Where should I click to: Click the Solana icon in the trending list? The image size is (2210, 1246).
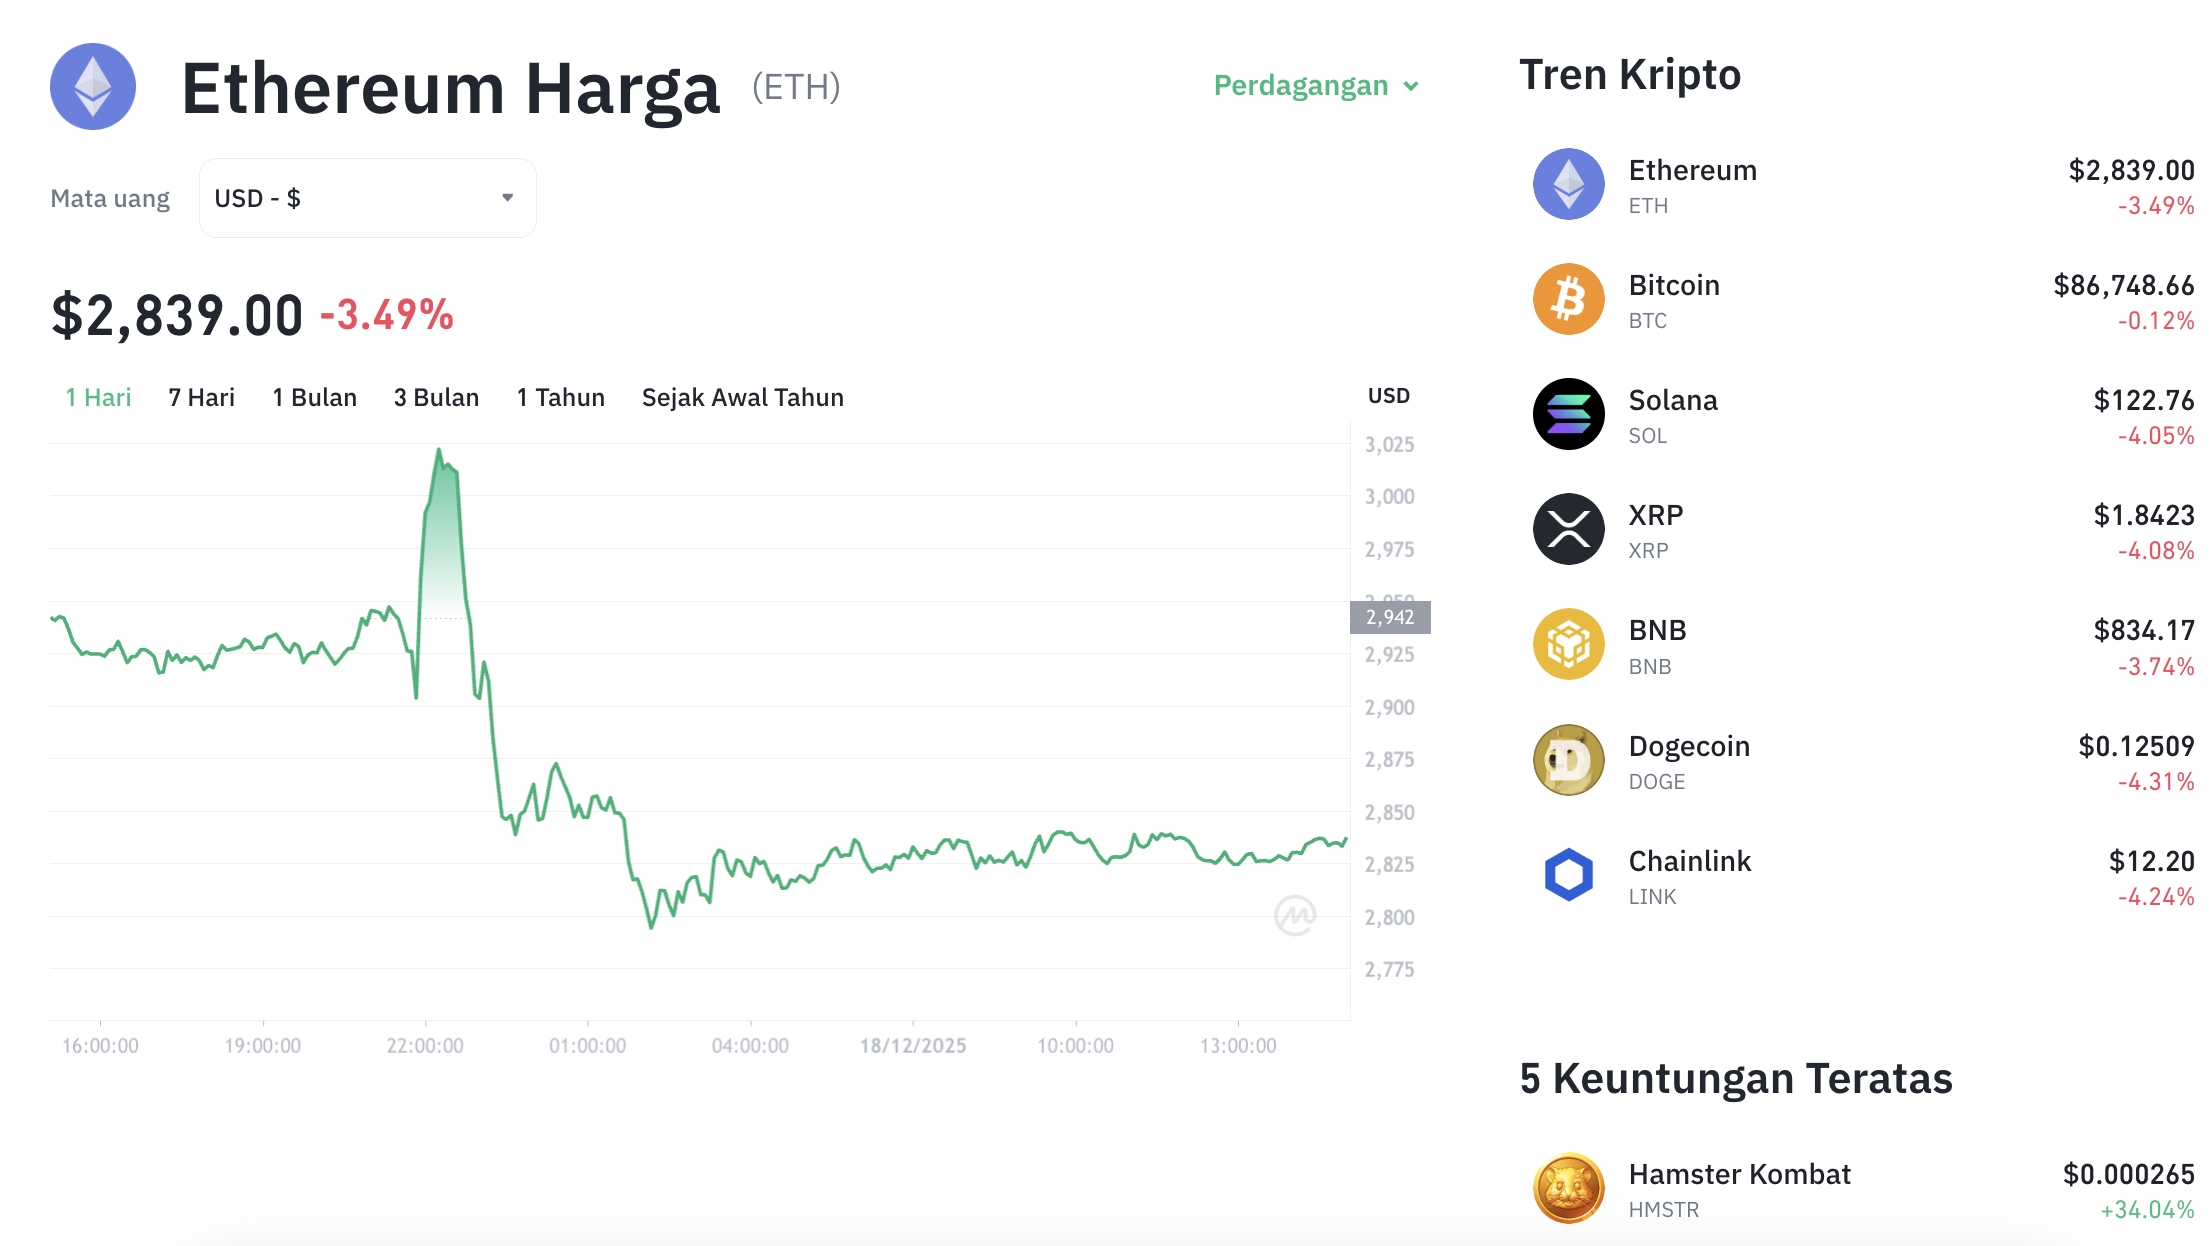click(1568, 413)
